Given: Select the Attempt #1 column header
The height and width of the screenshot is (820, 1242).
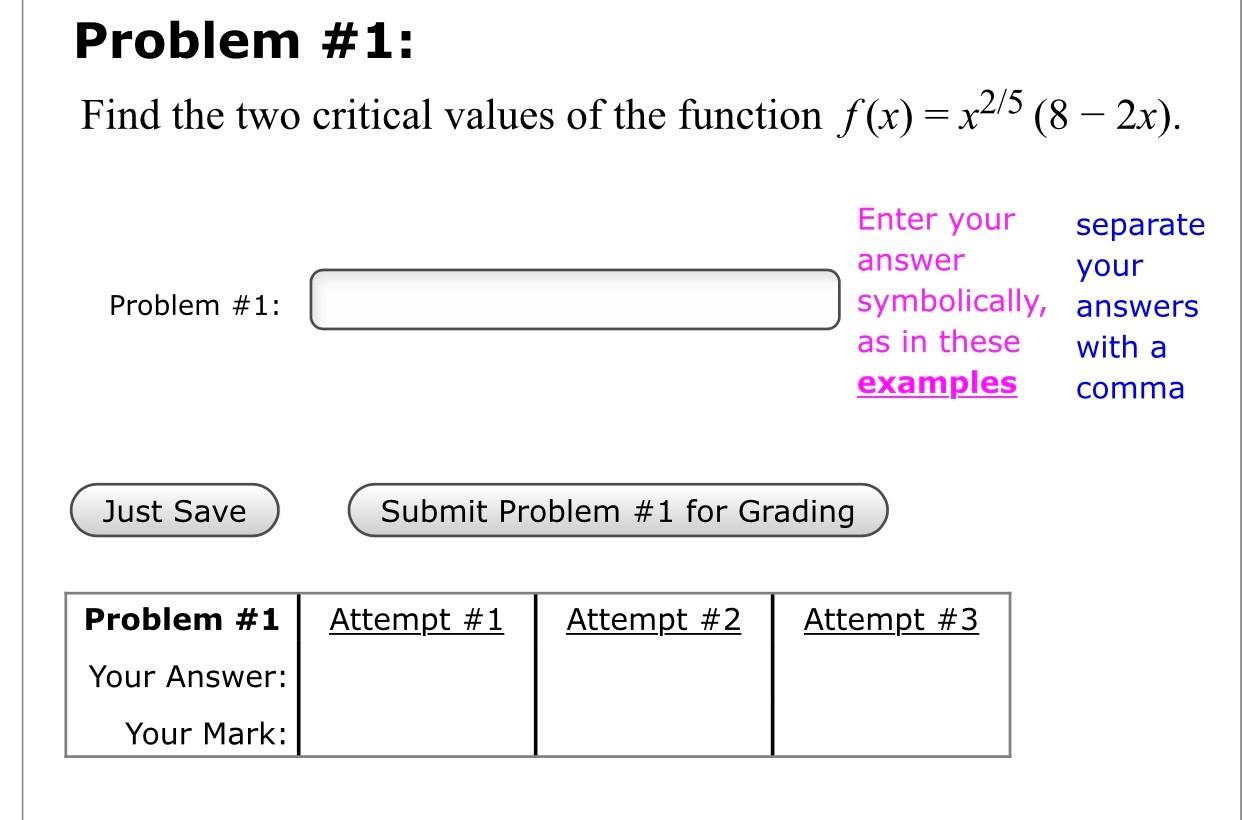Looking at the screenshot, I should (417, 619).
